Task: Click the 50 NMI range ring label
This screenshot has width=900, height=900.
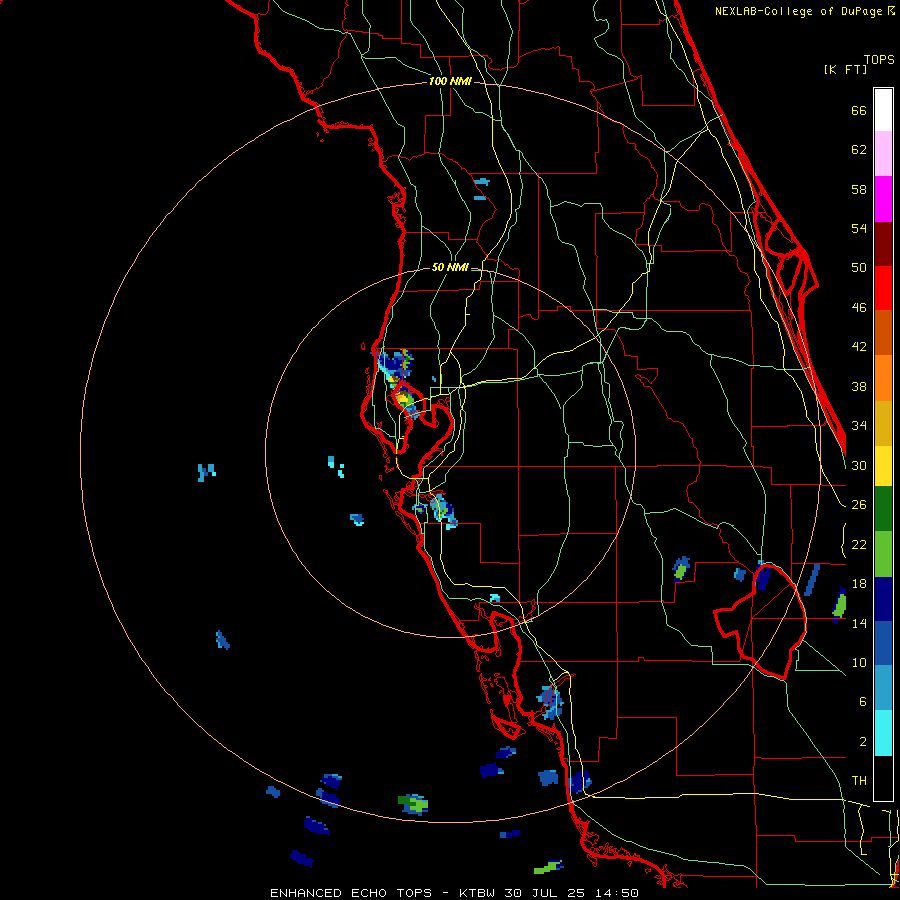Action: pos(450,267)
